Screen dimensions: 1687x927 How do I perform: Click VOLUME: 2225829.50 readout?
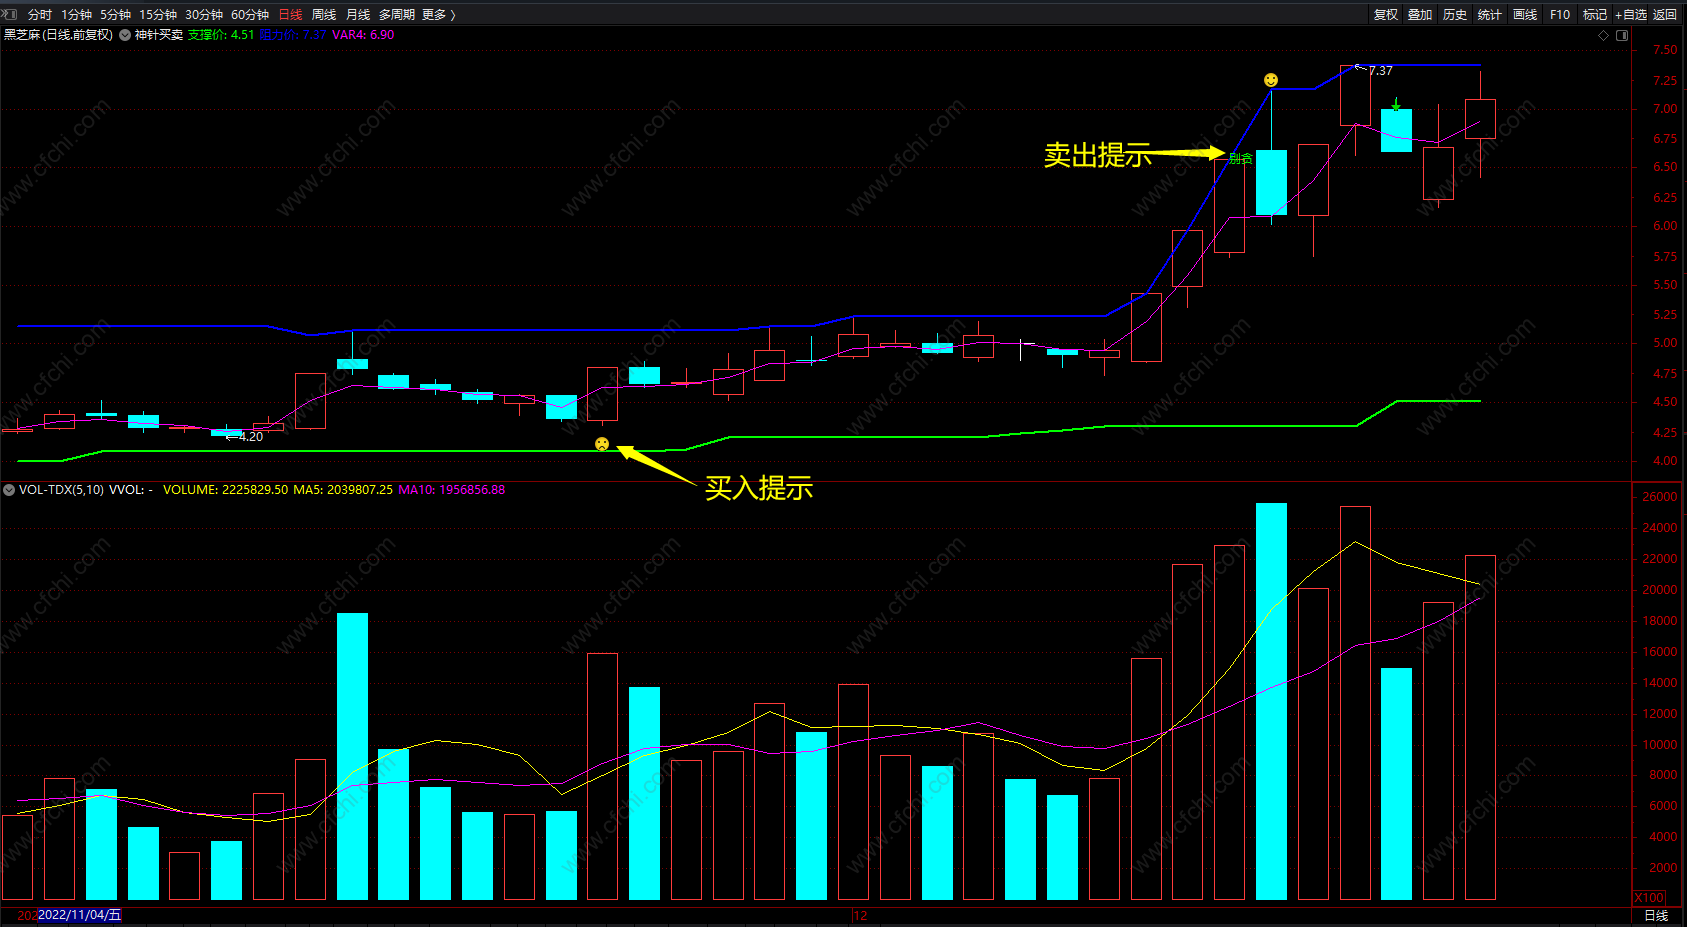[225, 490]
